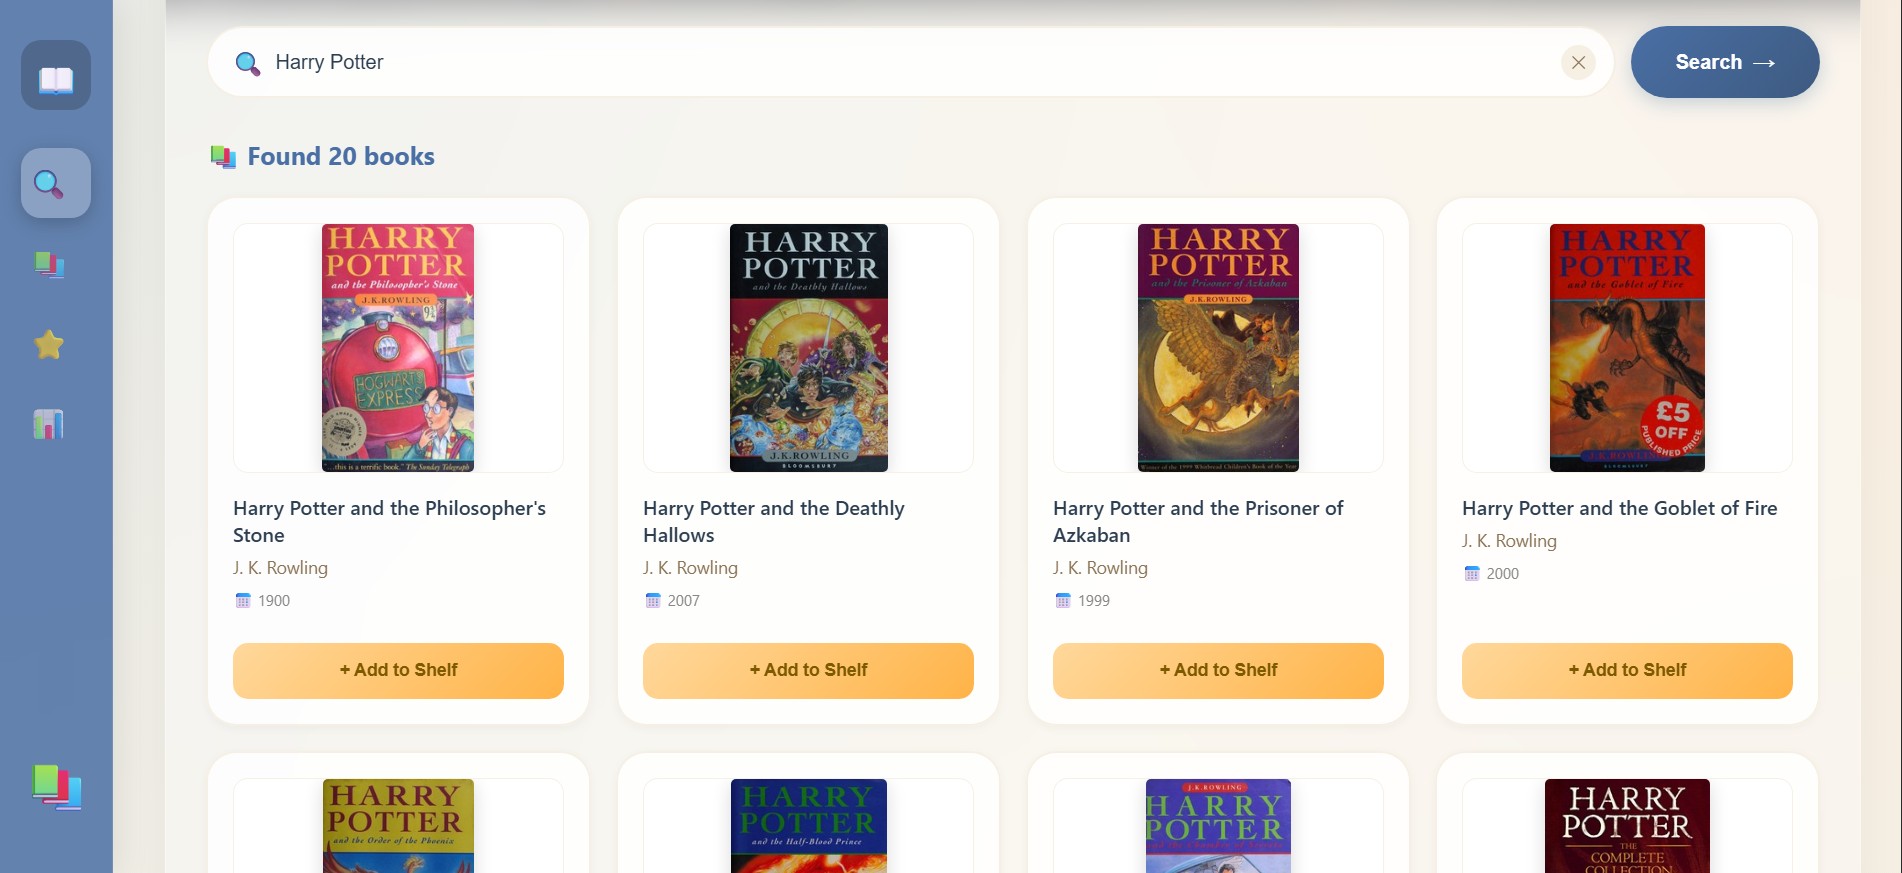Click the Complete Collection book cover
The height and width of the screenshot is (873, 1902).
tap(1627, 827)
